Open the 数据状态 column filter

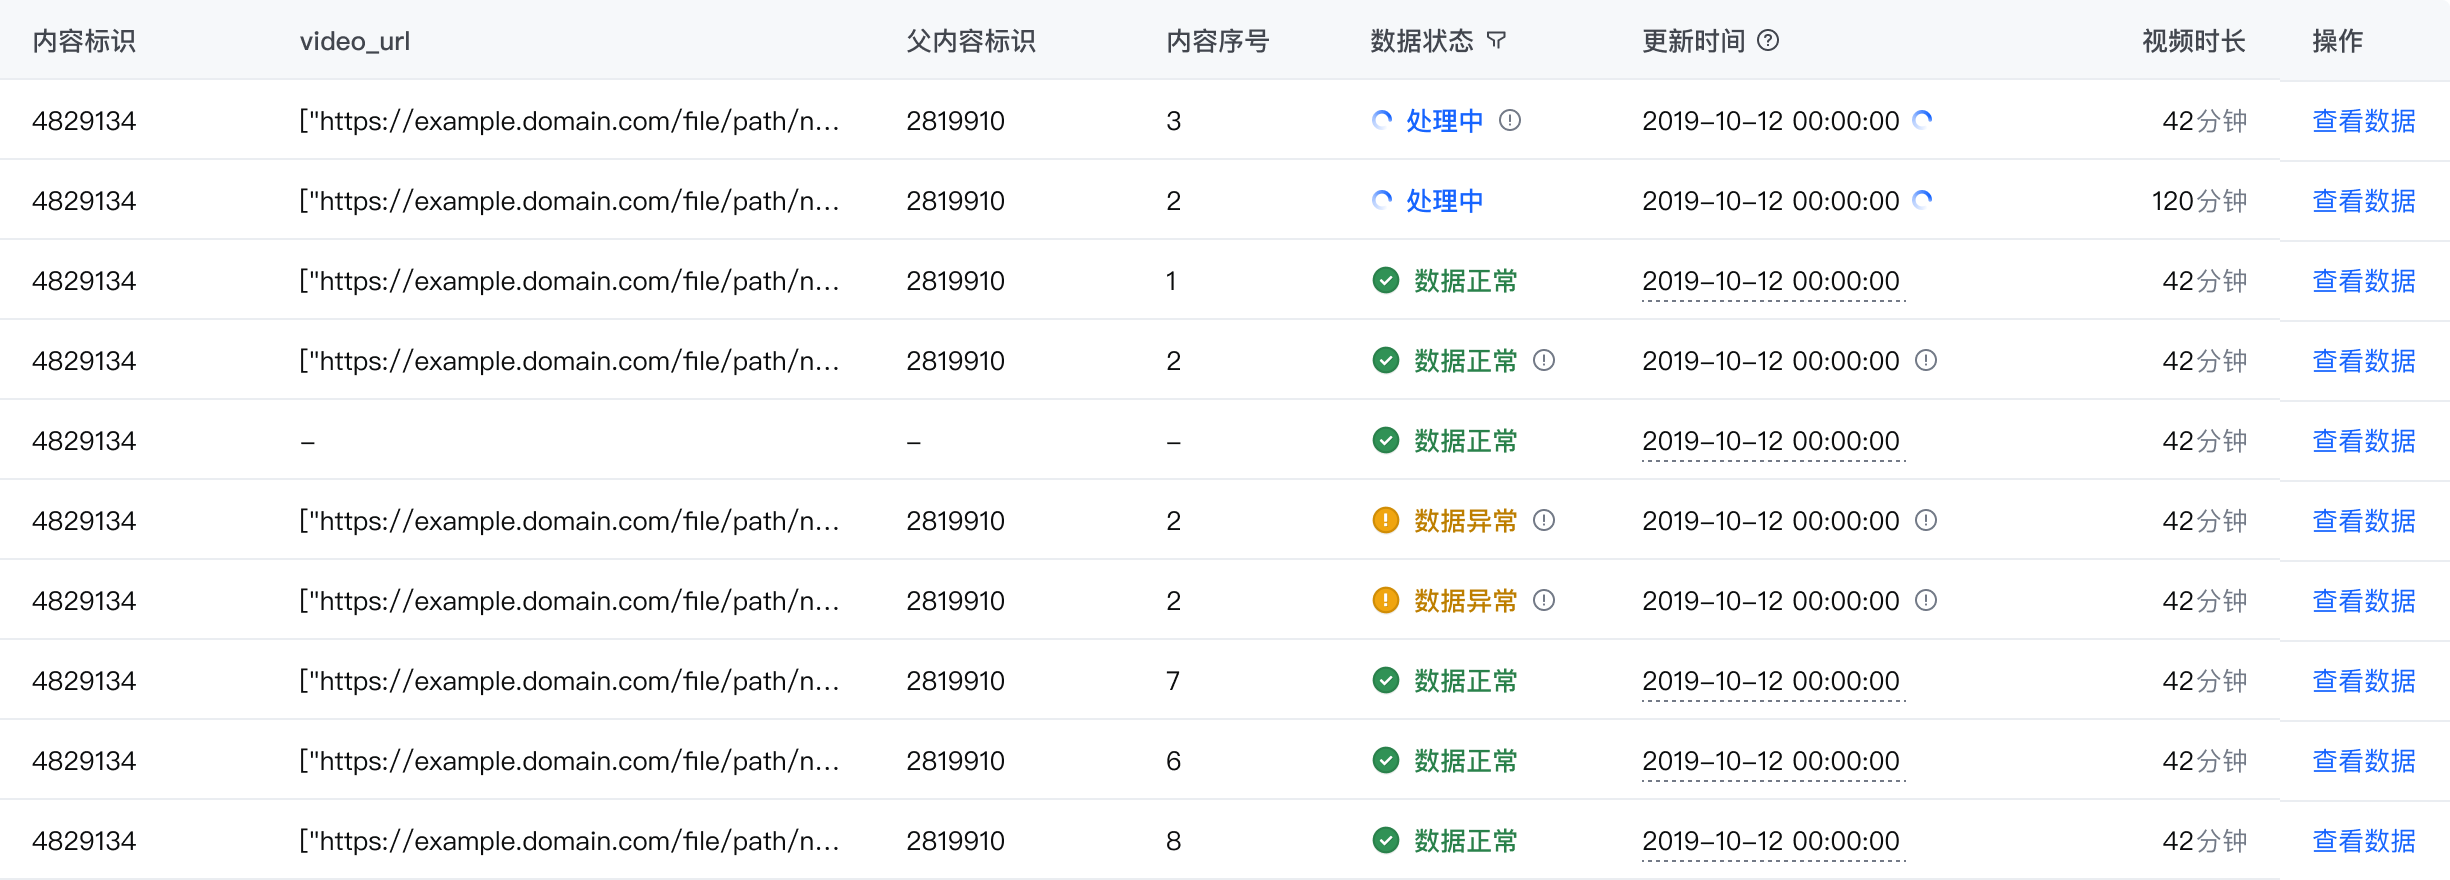pyautogui.click(x=1496, y=41)
